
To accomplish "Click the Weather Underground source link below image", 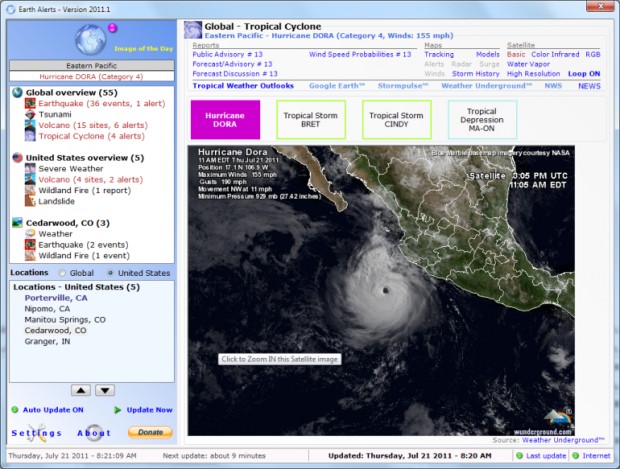I will [563, 440].
